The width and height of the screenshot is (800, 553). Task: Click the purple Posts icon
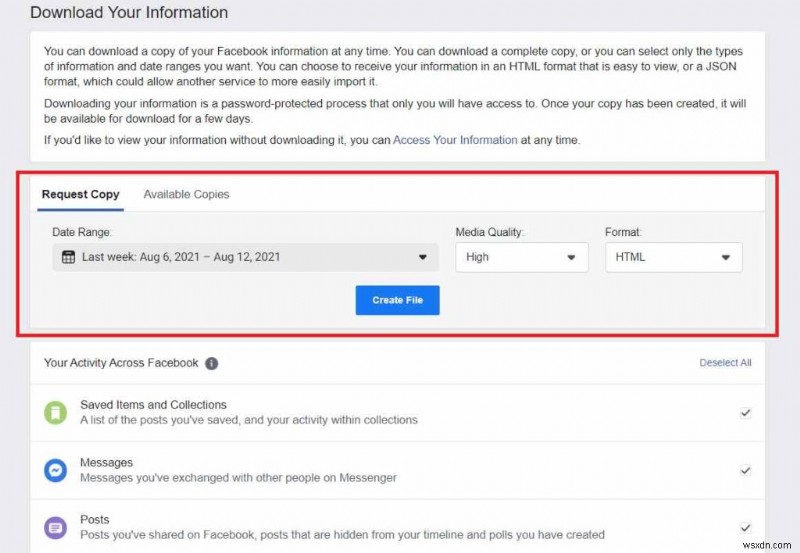(x=55, y=527)
